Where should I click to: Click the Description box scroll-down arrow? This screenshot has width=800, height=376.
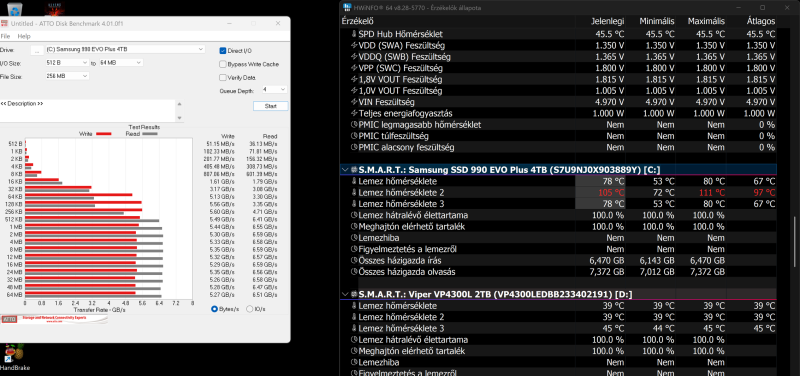[x=179, y=118]
